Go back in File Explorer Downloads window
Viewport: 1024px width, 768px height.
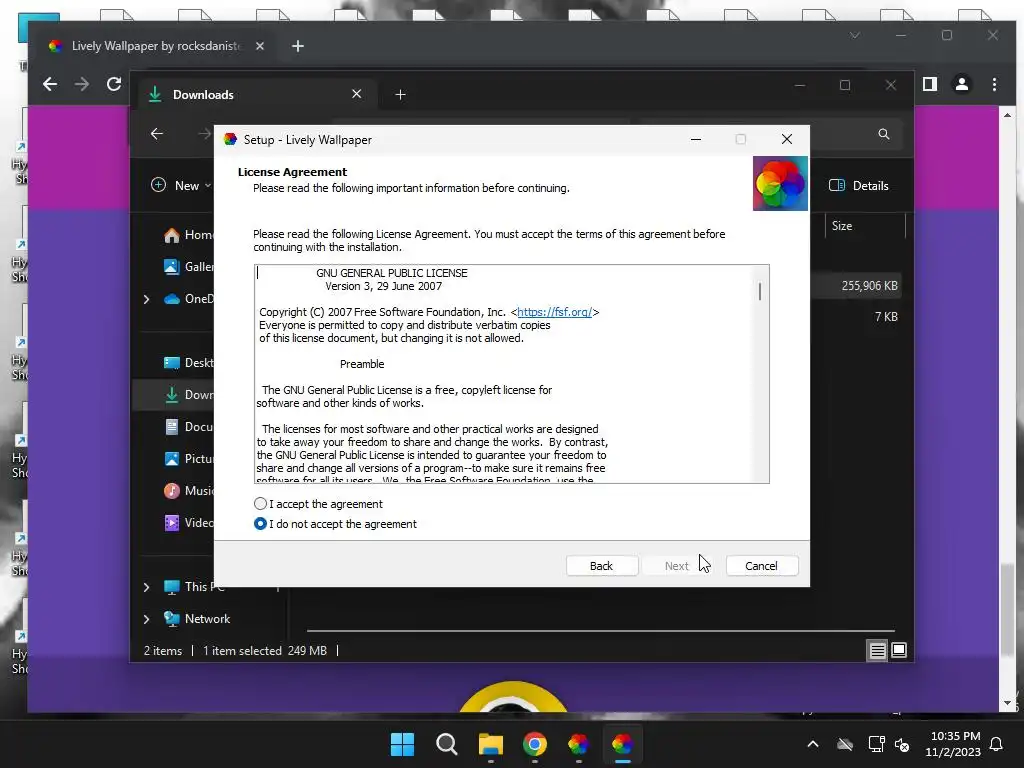point(157,134)
